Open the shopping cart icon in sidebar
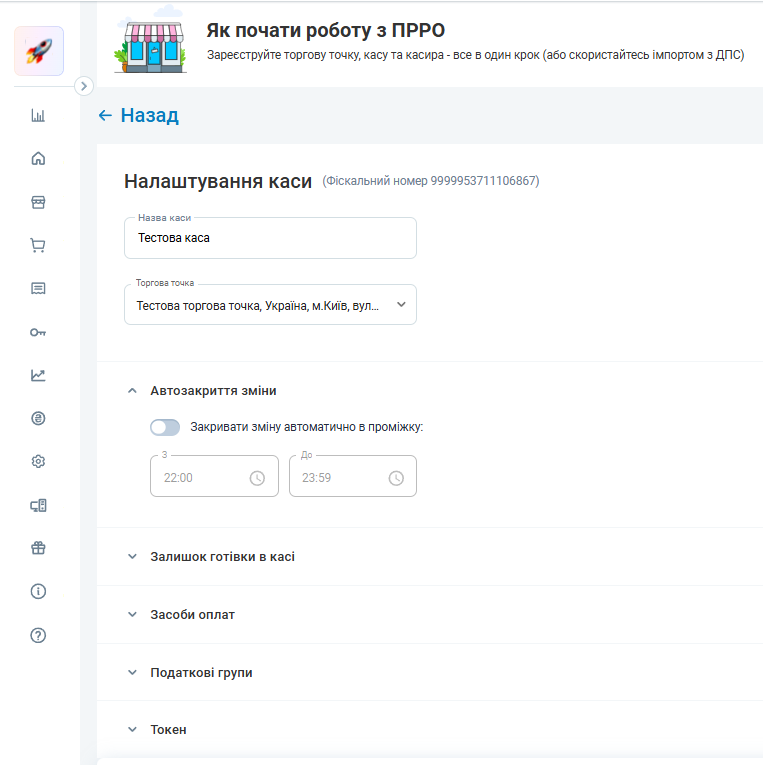 (38, 245)
